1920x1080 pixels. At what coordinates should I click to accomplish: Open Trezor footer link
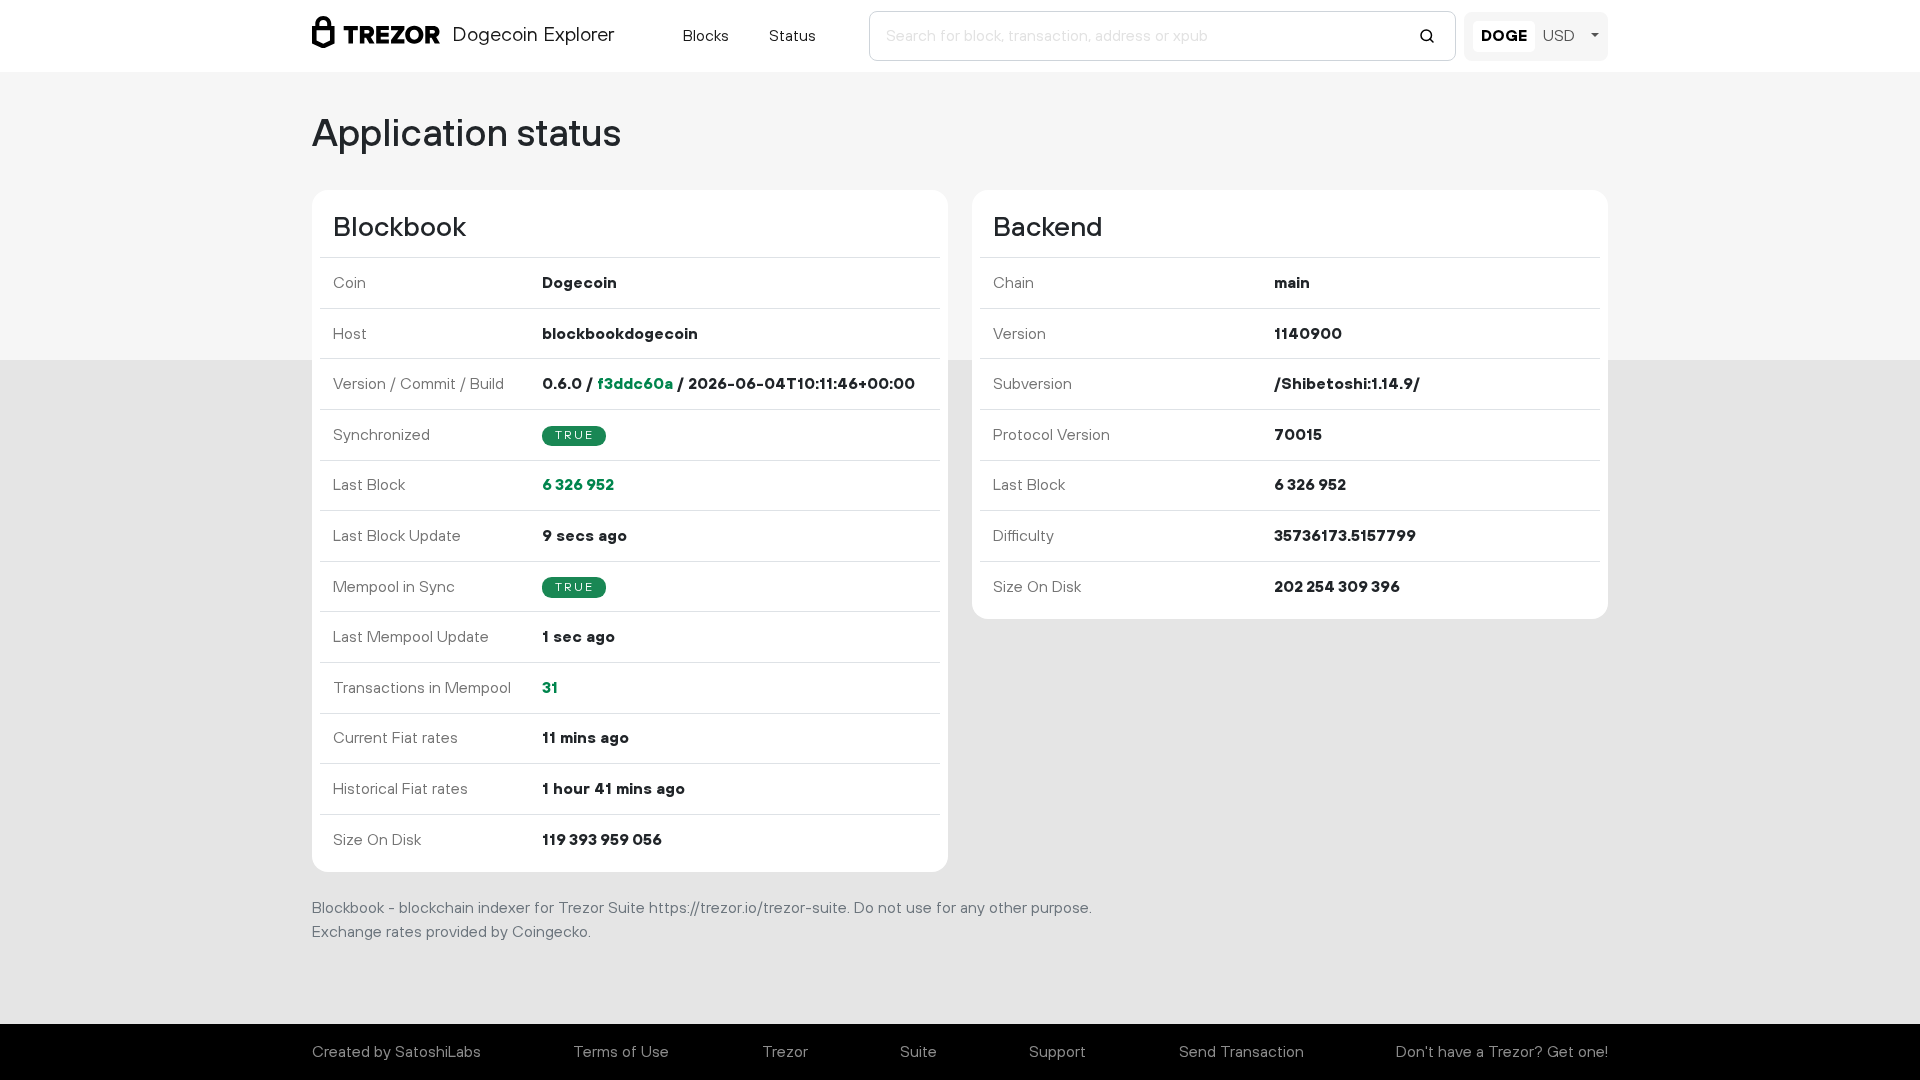pos(785,1052)
